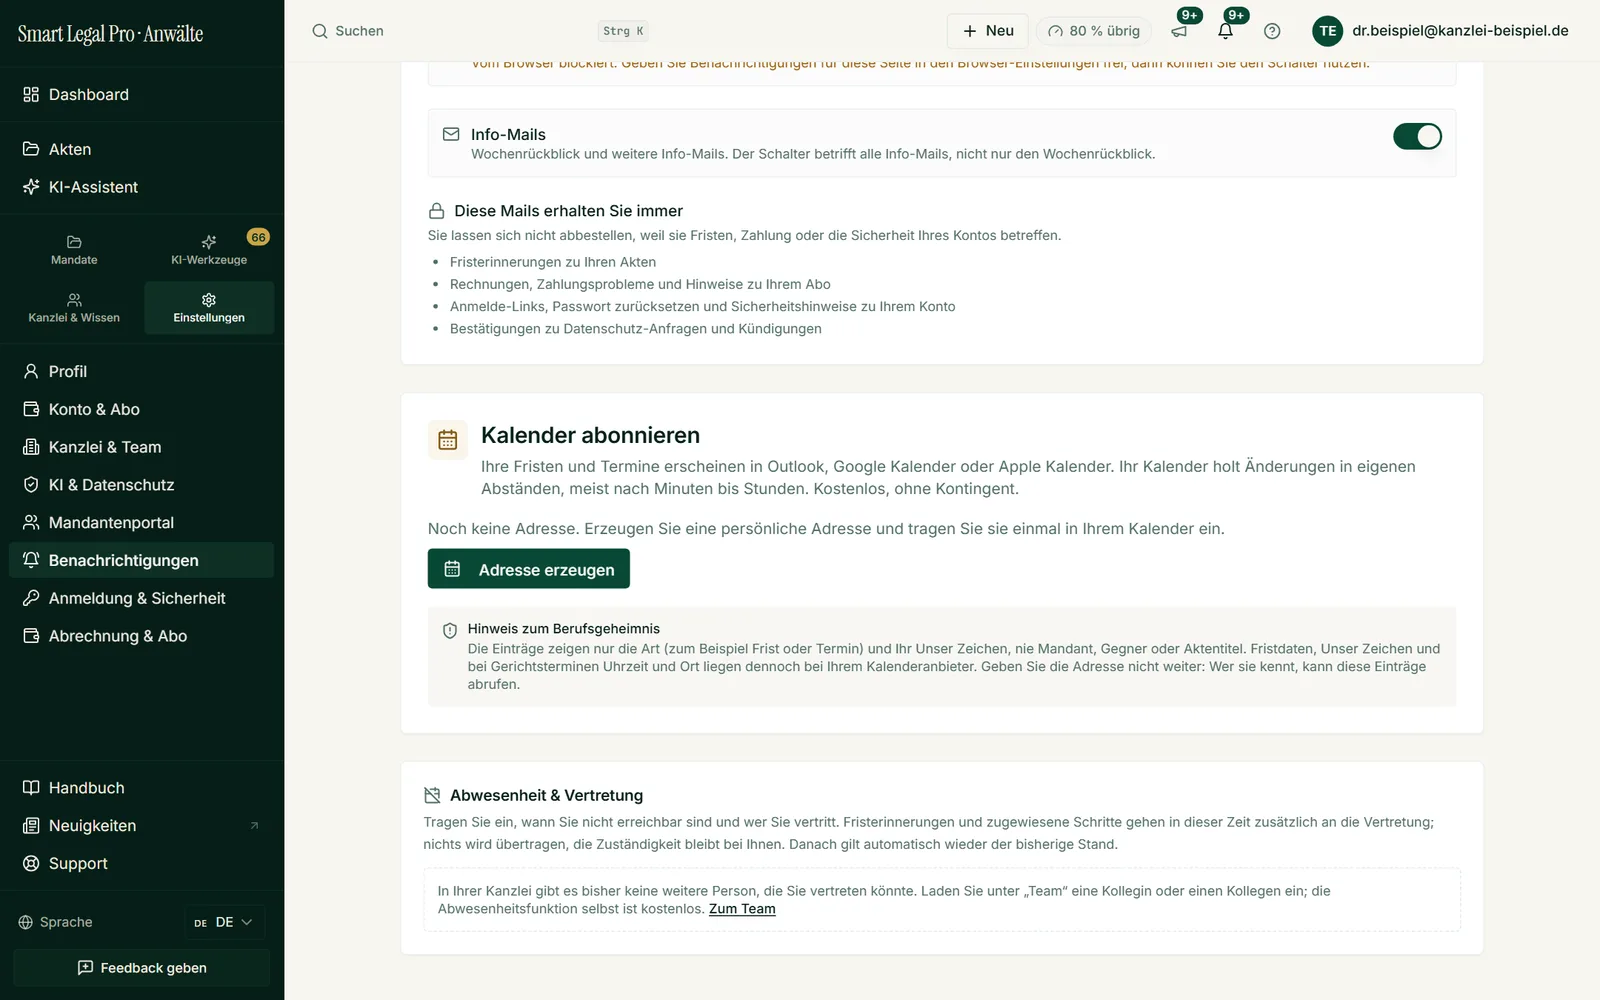Open Neuigkeiten external link
This screenshot has width=1600, height=1000.
[142, 826]
